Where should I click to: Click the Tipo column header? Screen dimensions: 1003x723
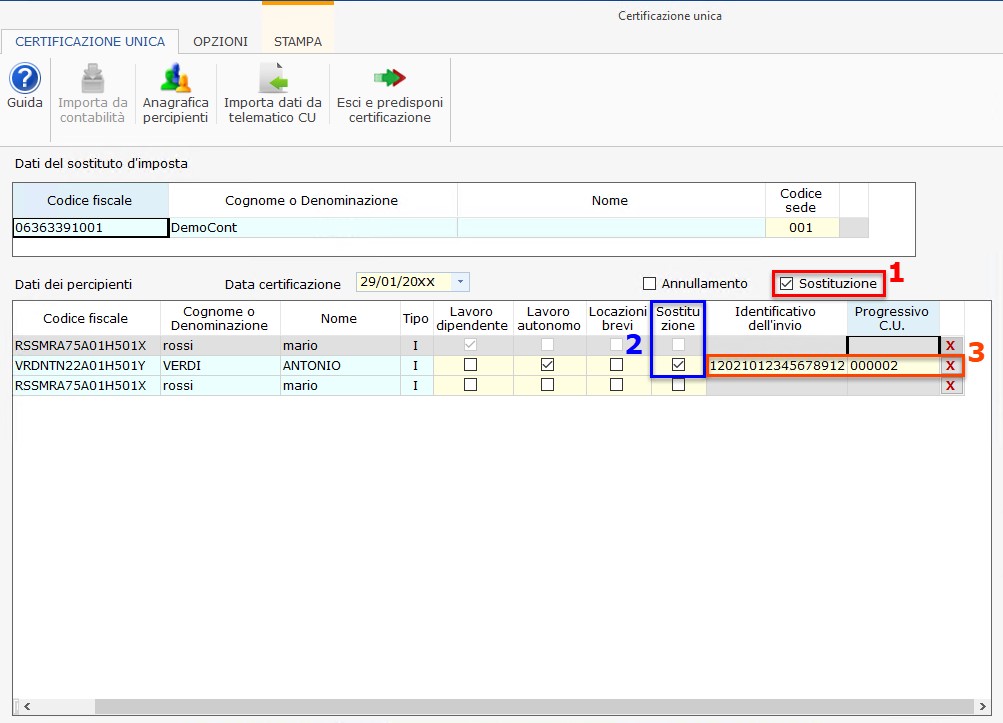(416, 319)
